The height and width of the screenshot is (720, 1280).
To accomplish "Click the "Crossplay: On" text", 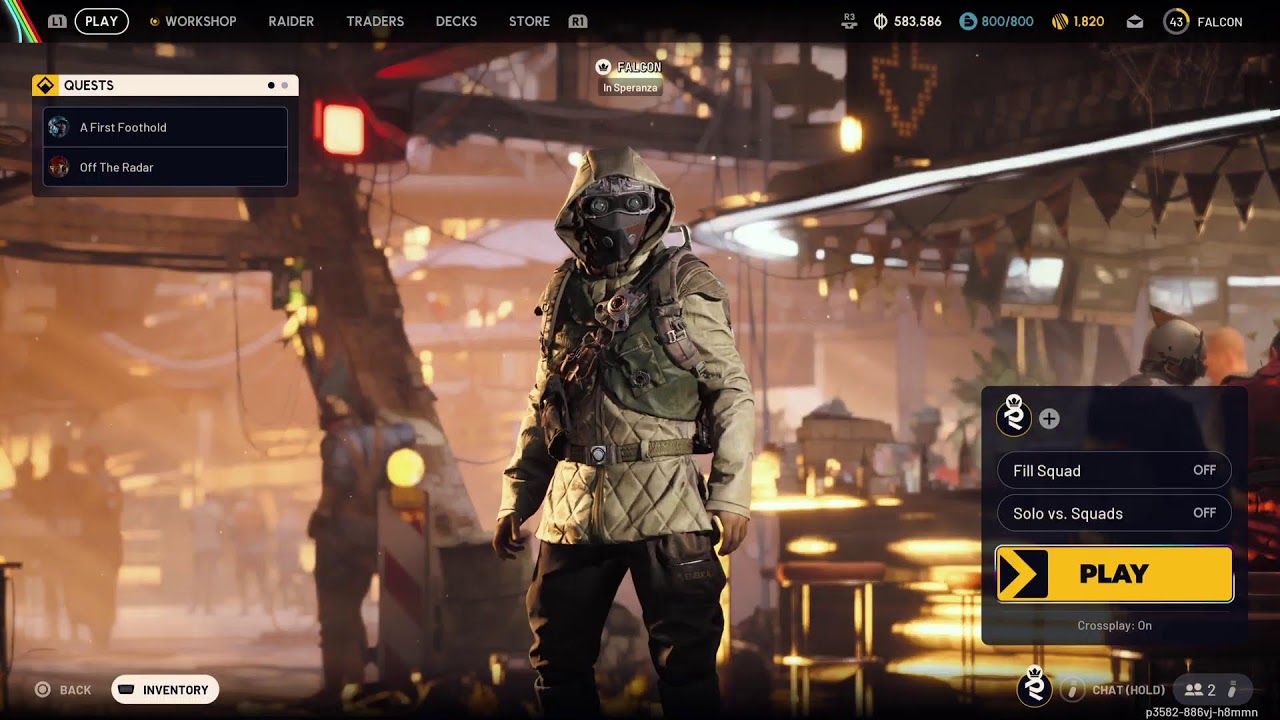I will point(1115,625).
